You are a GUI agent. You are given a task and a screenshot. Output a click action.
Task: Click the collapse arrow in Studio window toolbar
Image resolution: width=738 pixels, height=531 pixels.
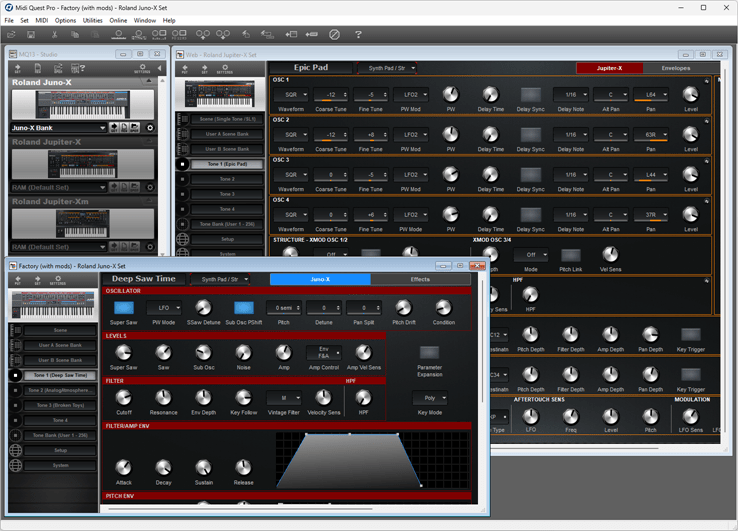tap(160, 68)
